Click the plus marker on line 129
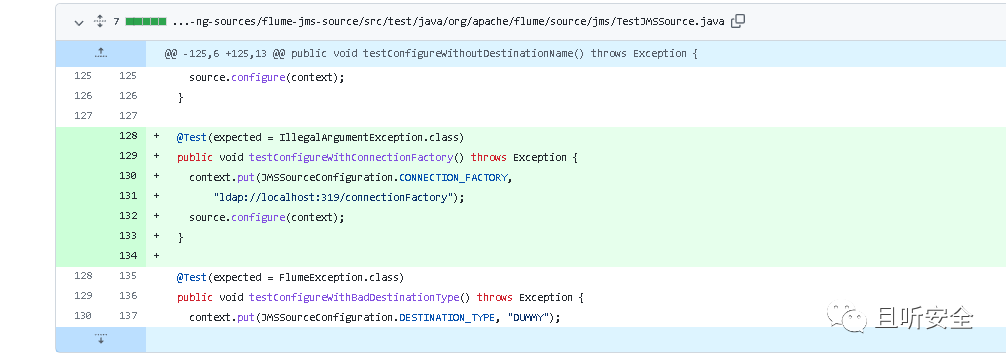 point(157,156)
